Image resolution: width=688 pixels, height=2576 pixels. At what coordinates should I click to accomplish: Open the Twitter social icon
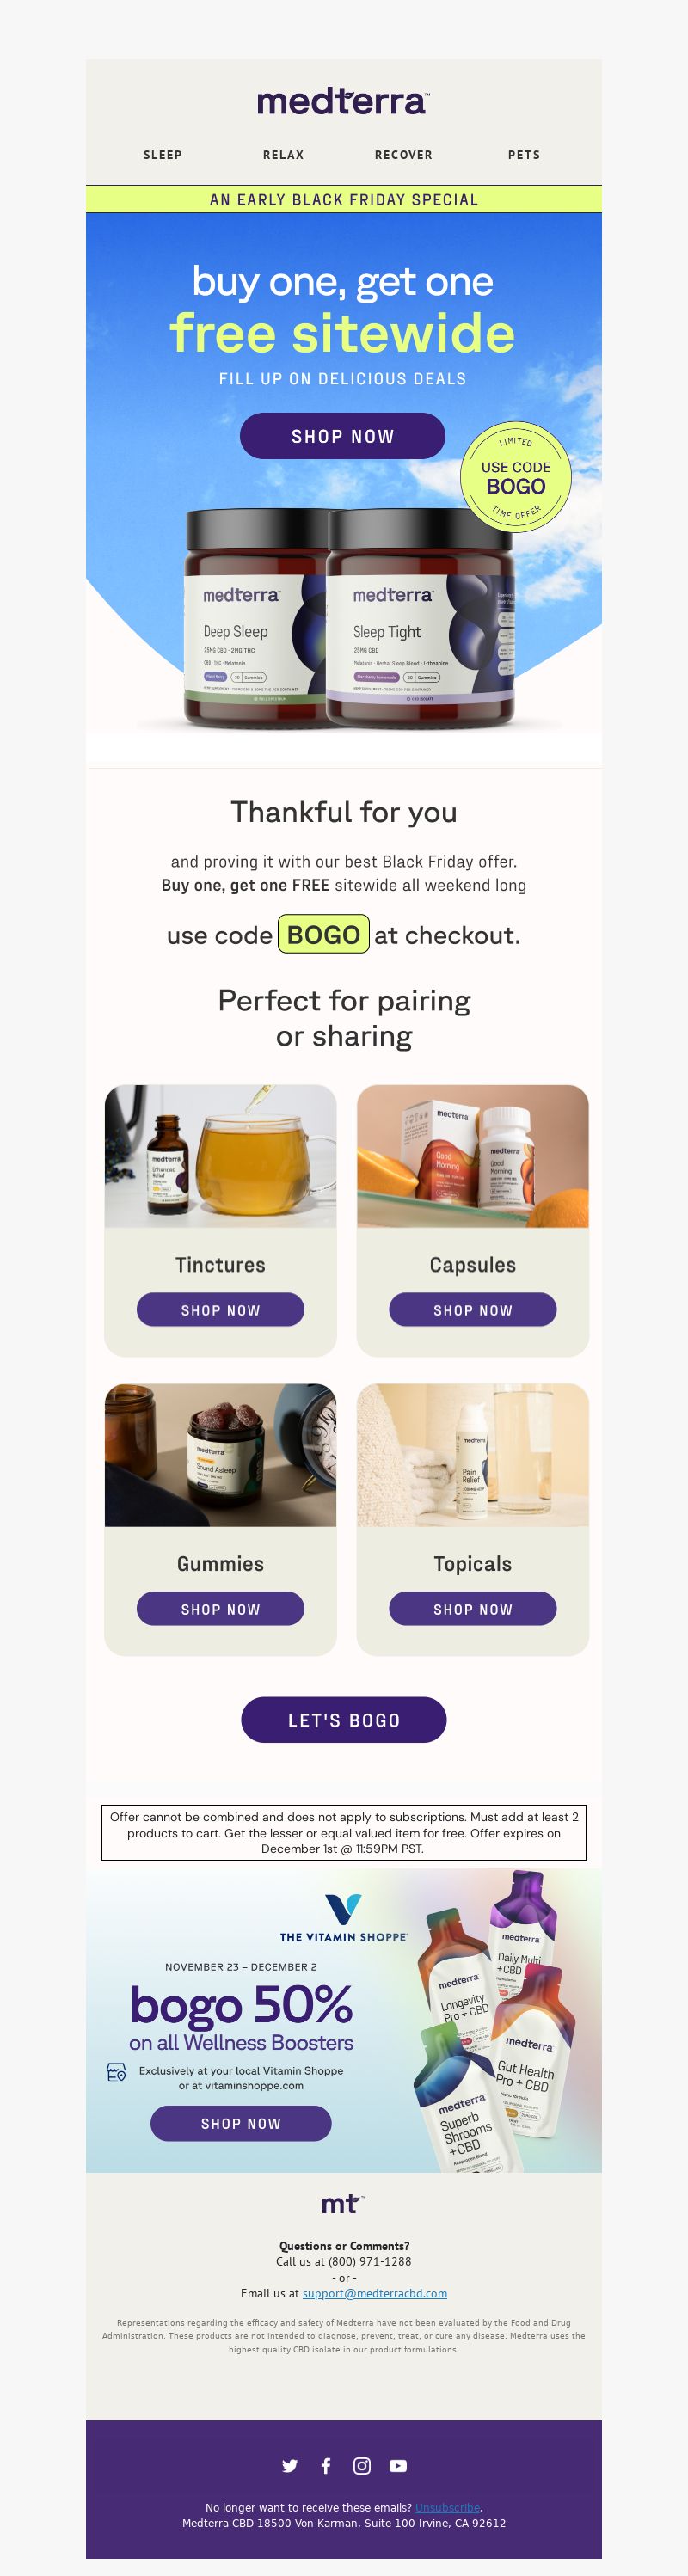pos(290,2466)
